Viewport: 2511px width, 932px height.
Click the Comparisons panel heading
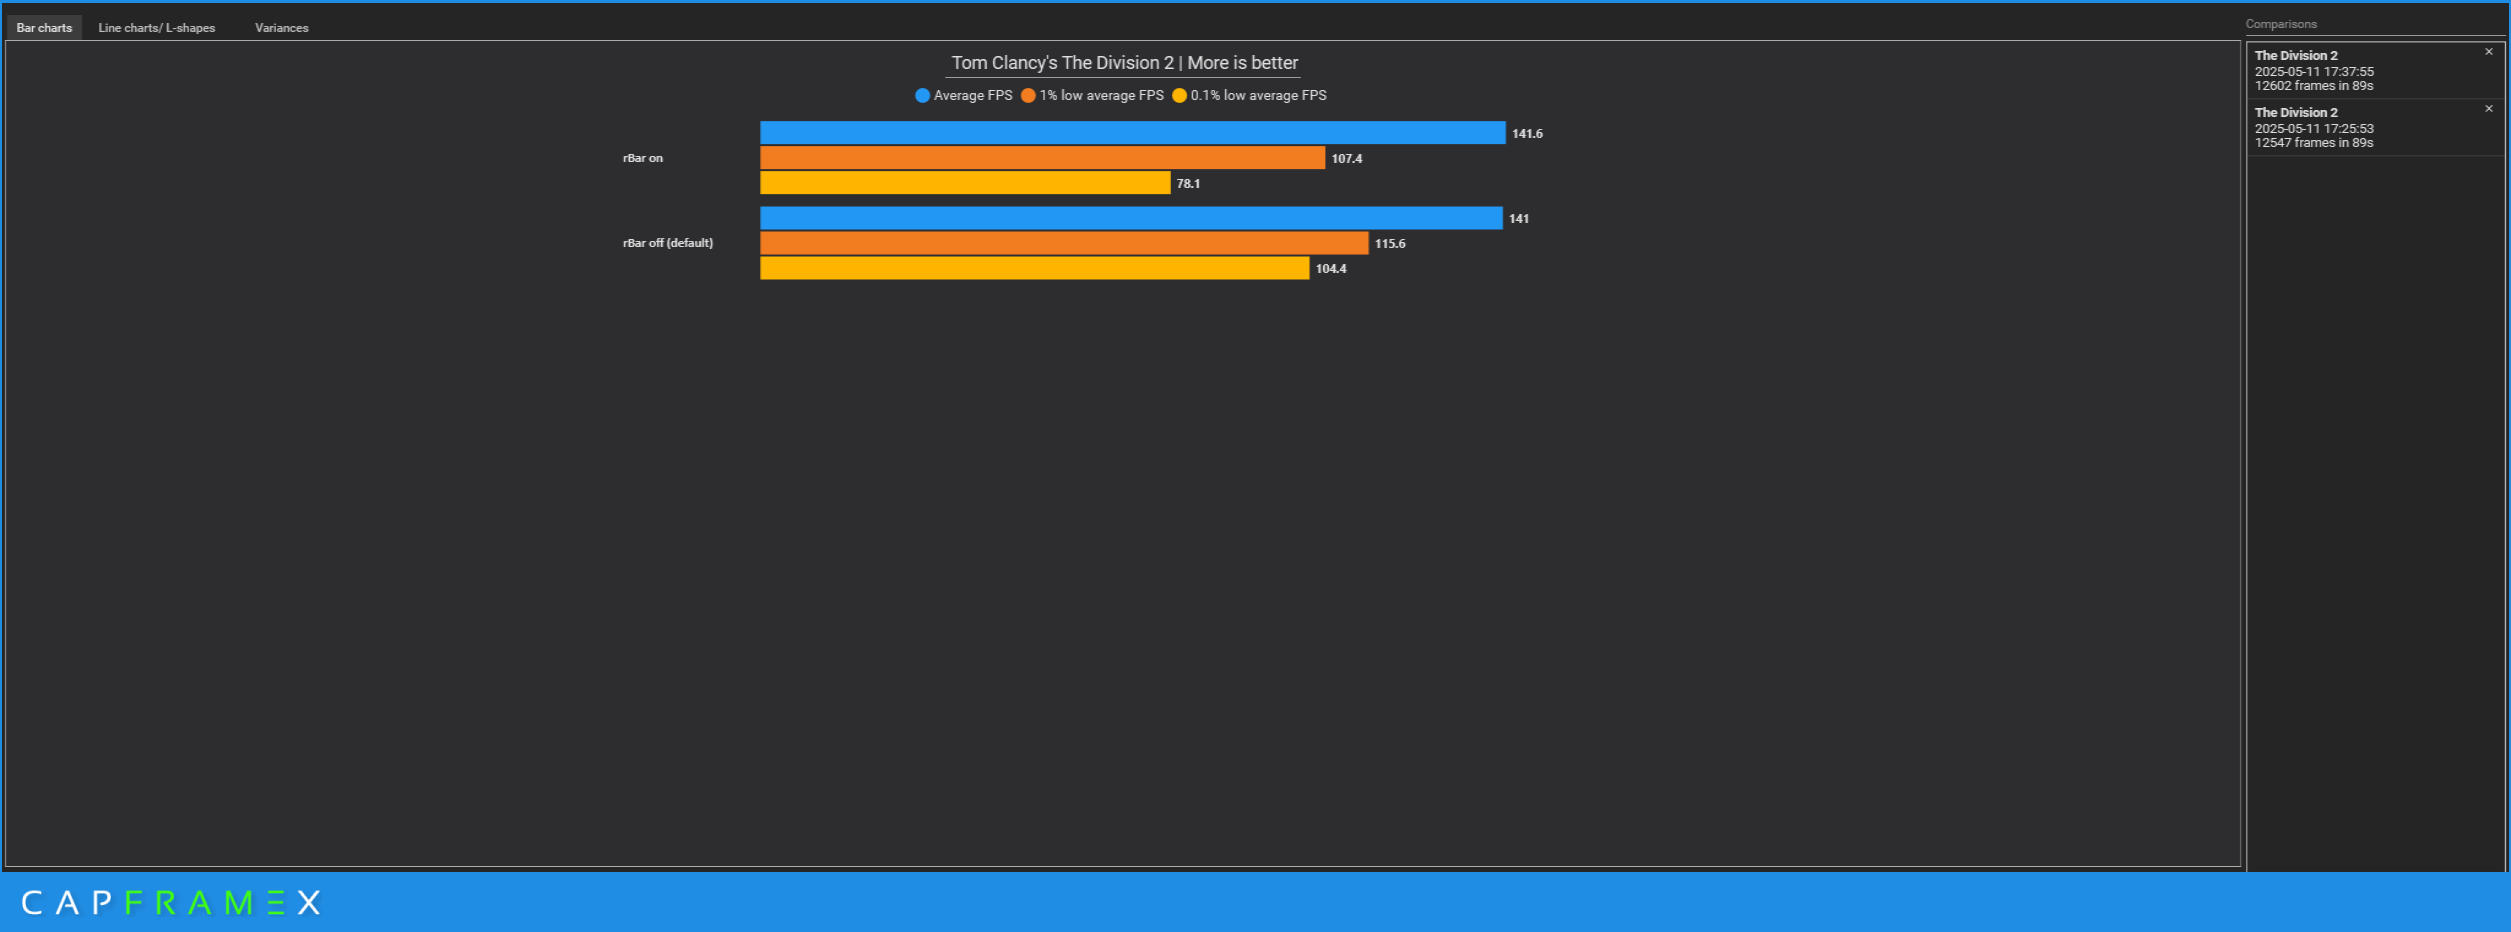[2281, 24]
